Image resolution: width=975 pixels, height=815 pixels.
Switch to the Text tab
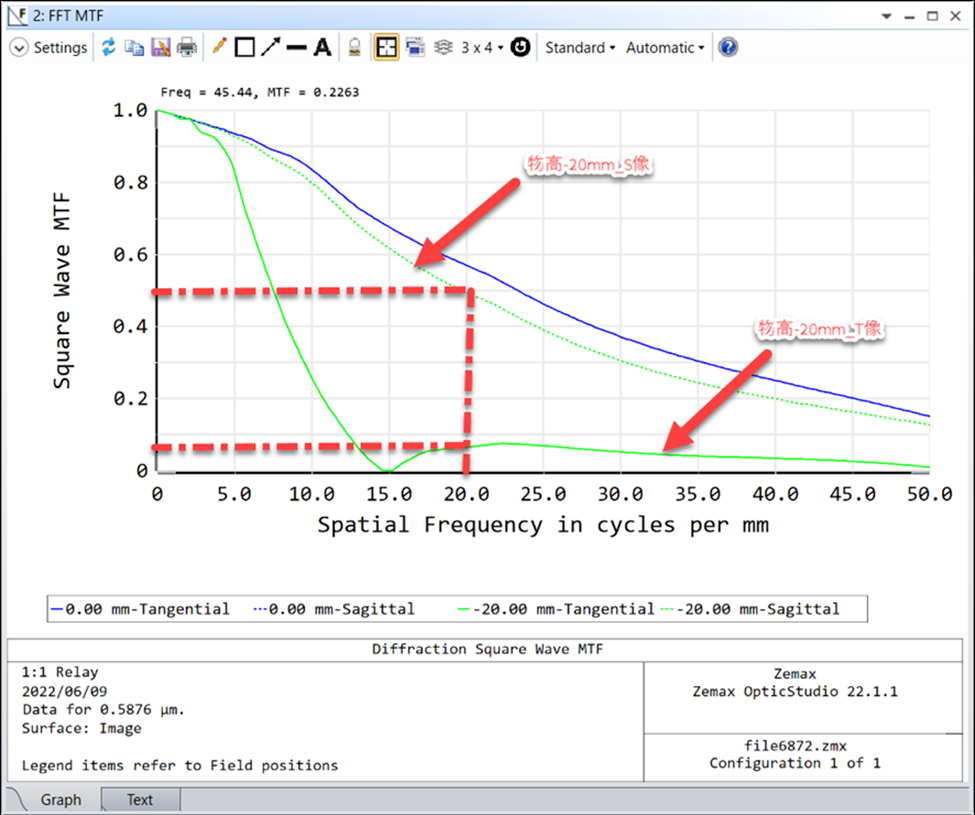point(140,799)
